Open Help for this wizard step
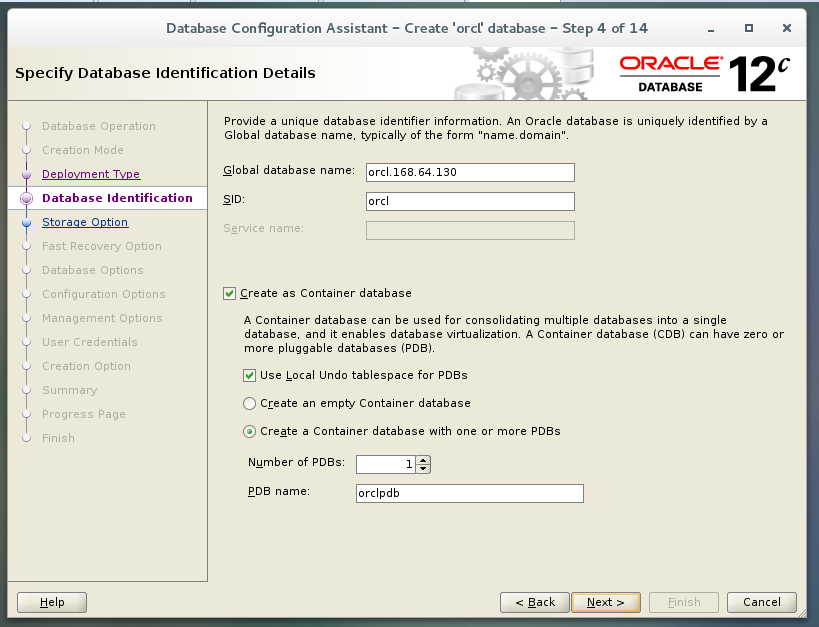This screenshot has height=627, width=819. click(51, 602)
